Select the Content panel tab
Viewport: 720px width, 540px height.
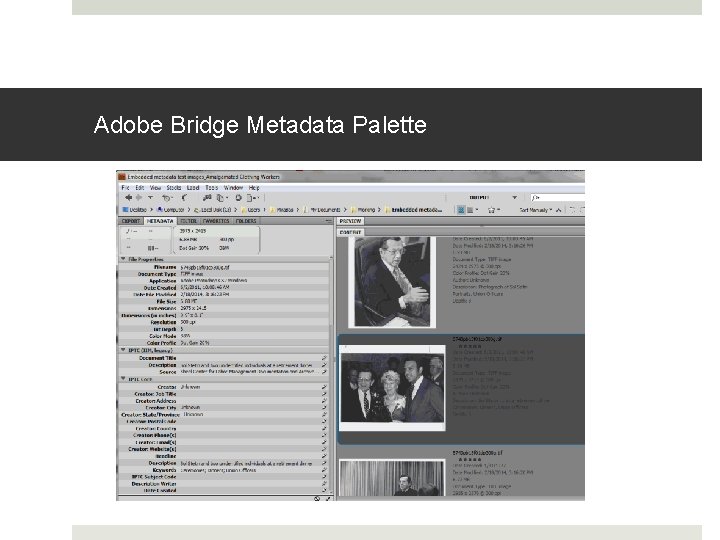pyautogui.click(x=350, y=232)
